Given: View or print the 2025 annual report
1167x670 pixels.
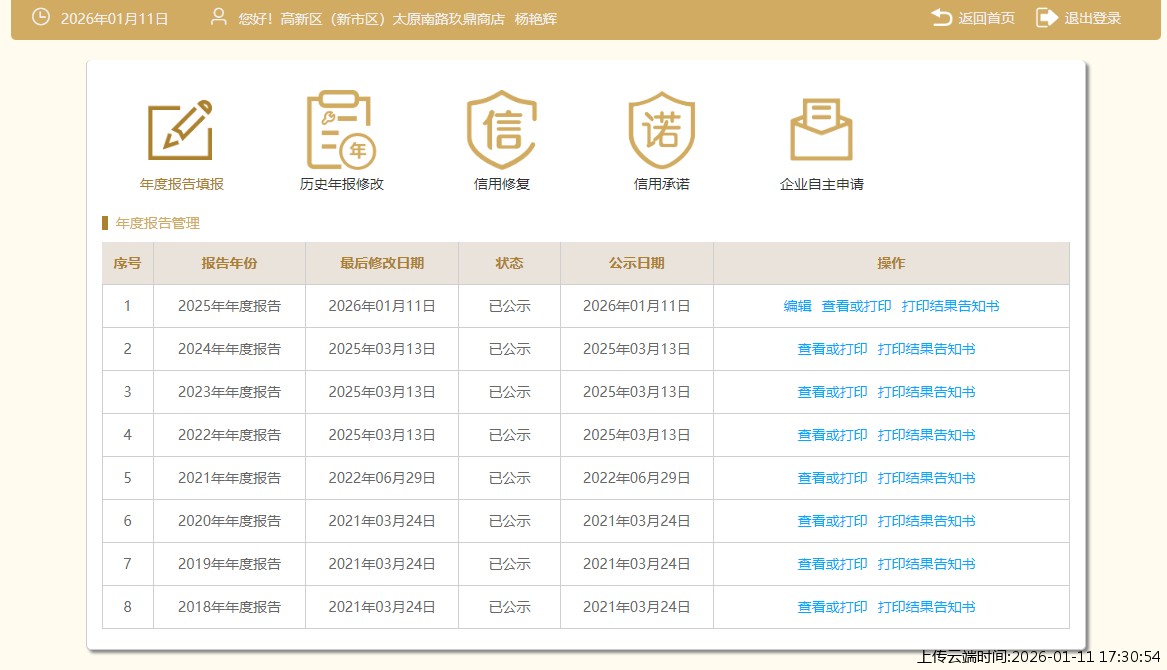Looking at the screenshot, I should click(x=856, y=306).
